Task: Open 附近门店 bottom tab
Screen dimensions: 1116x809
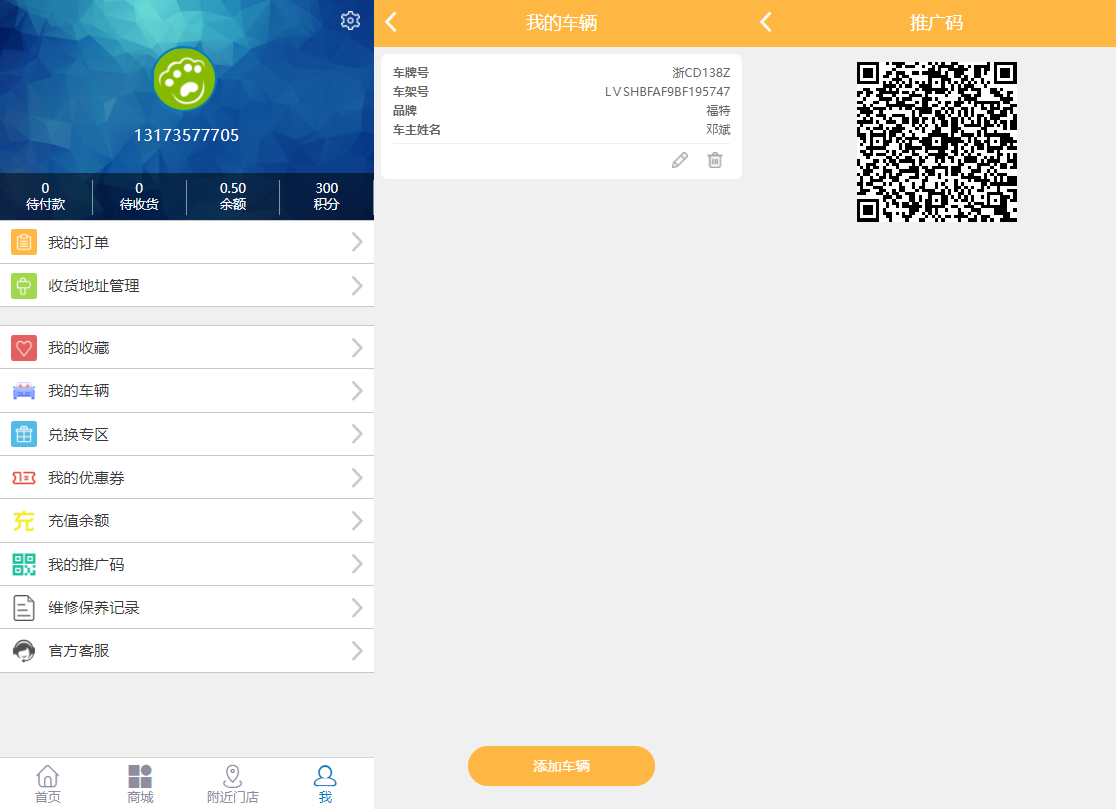Action: (x=233, y=784)
